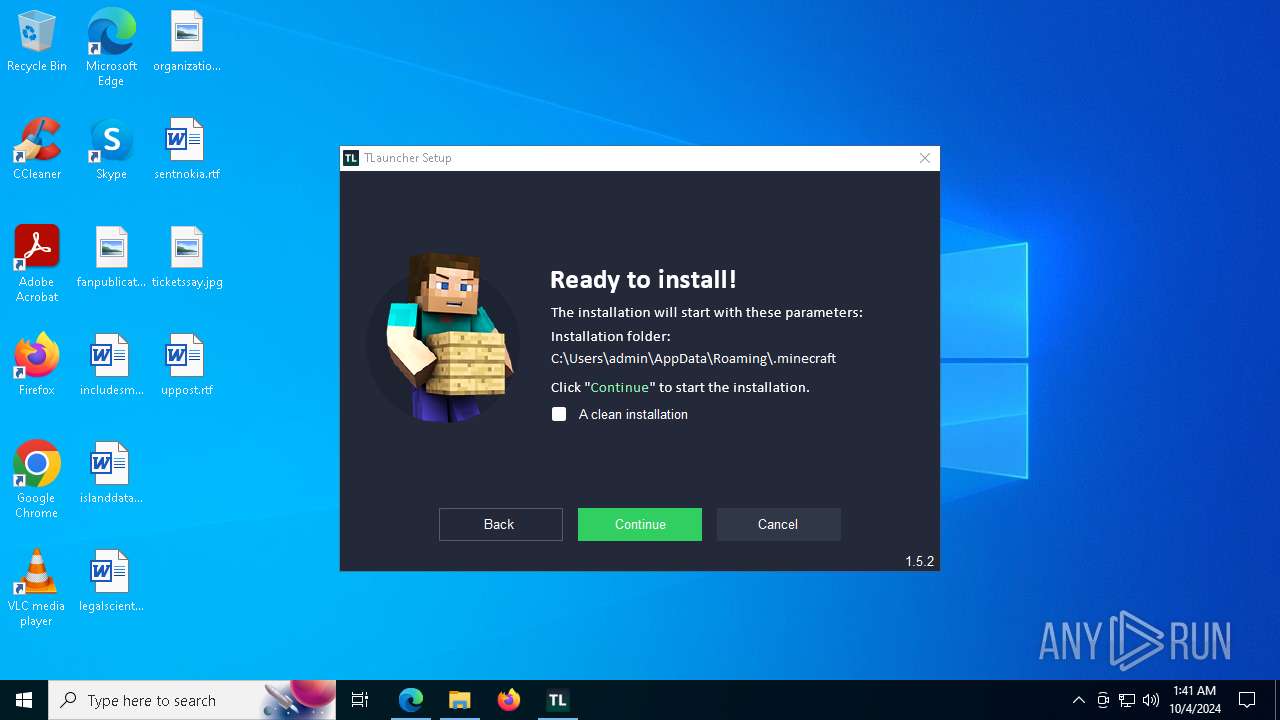Viewport: 1280px width, 720px height.
Task: Click the volume speaker tray icon
Action: (x=1151, y=700)
